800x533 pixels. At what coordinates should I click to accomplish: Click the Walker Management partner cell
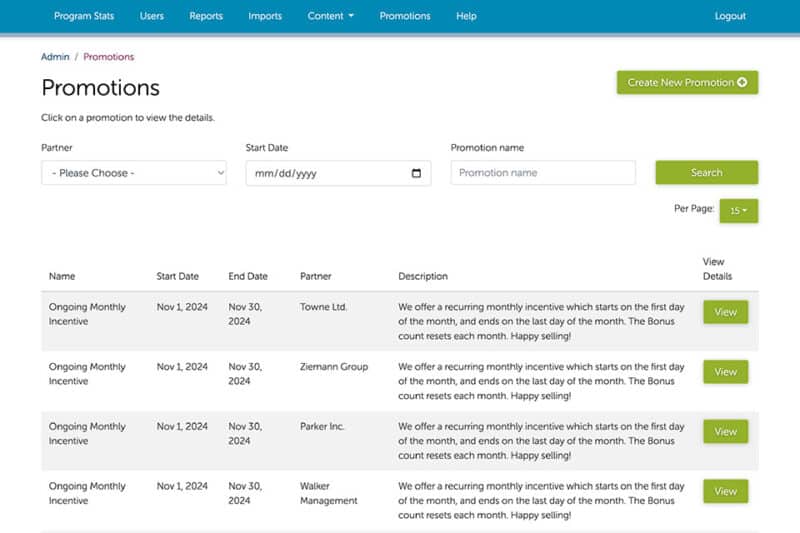(x=328, y=493)
